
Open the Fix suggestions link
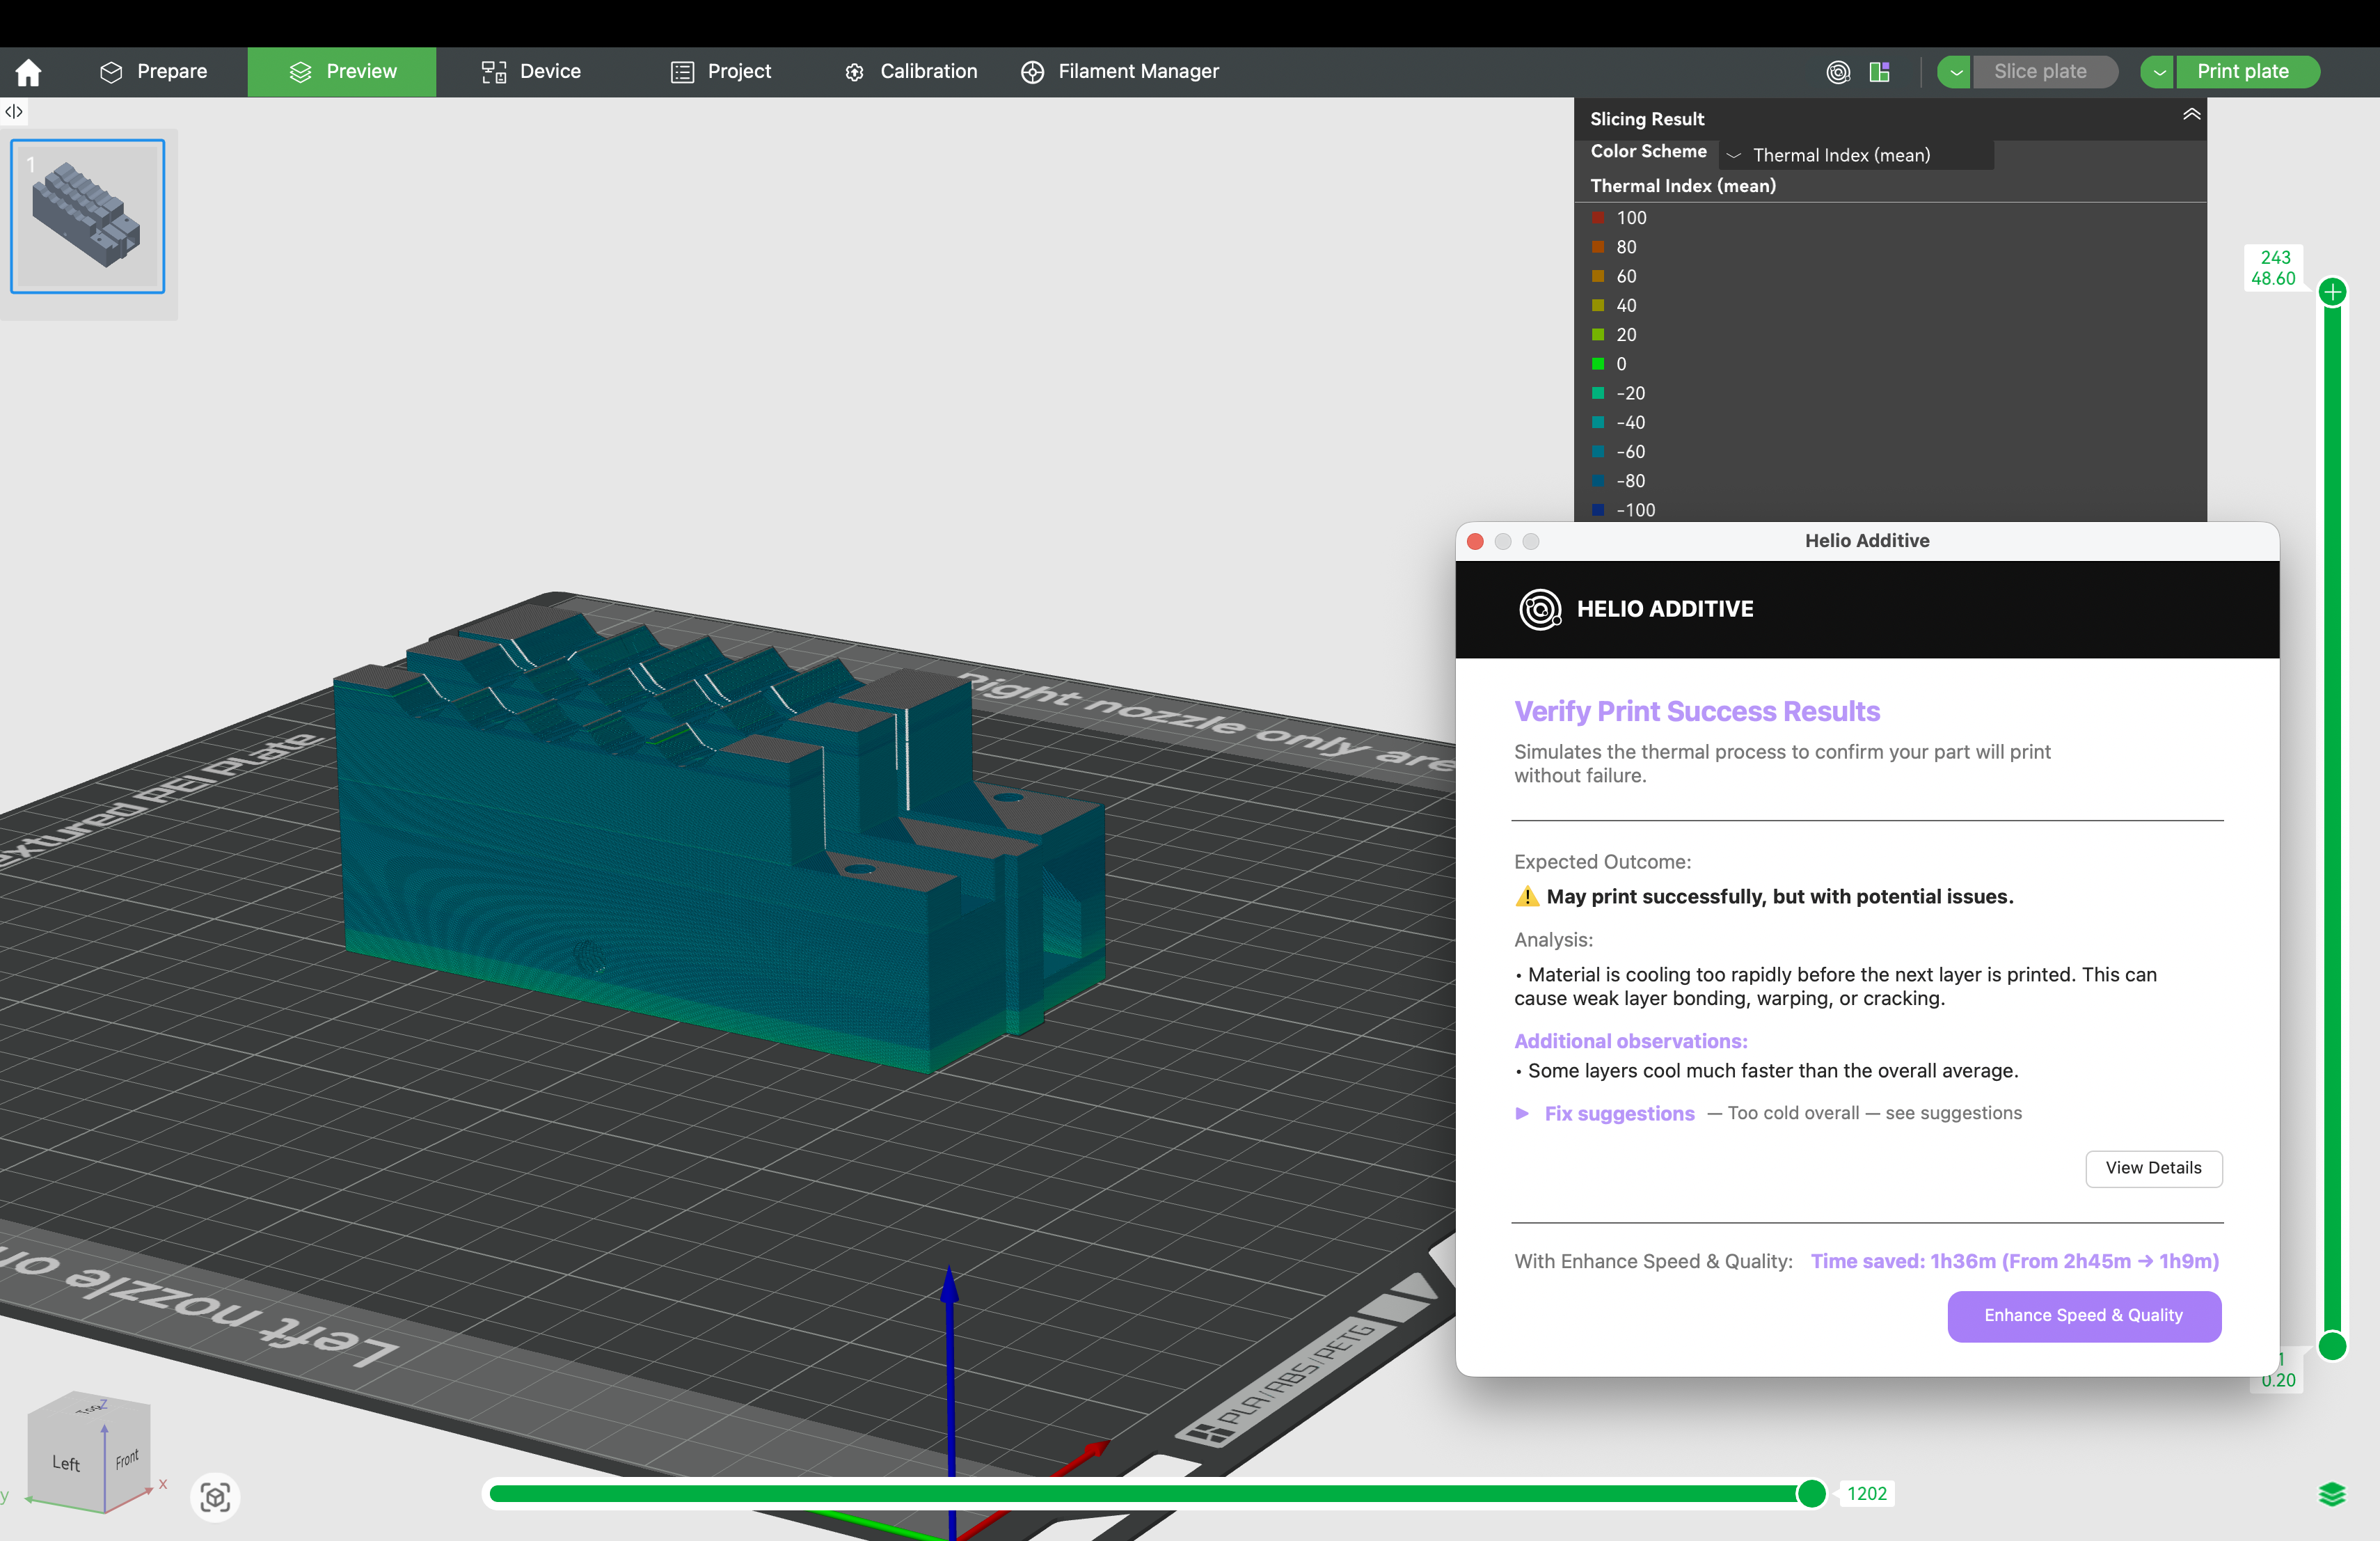pos(1619,1113)
